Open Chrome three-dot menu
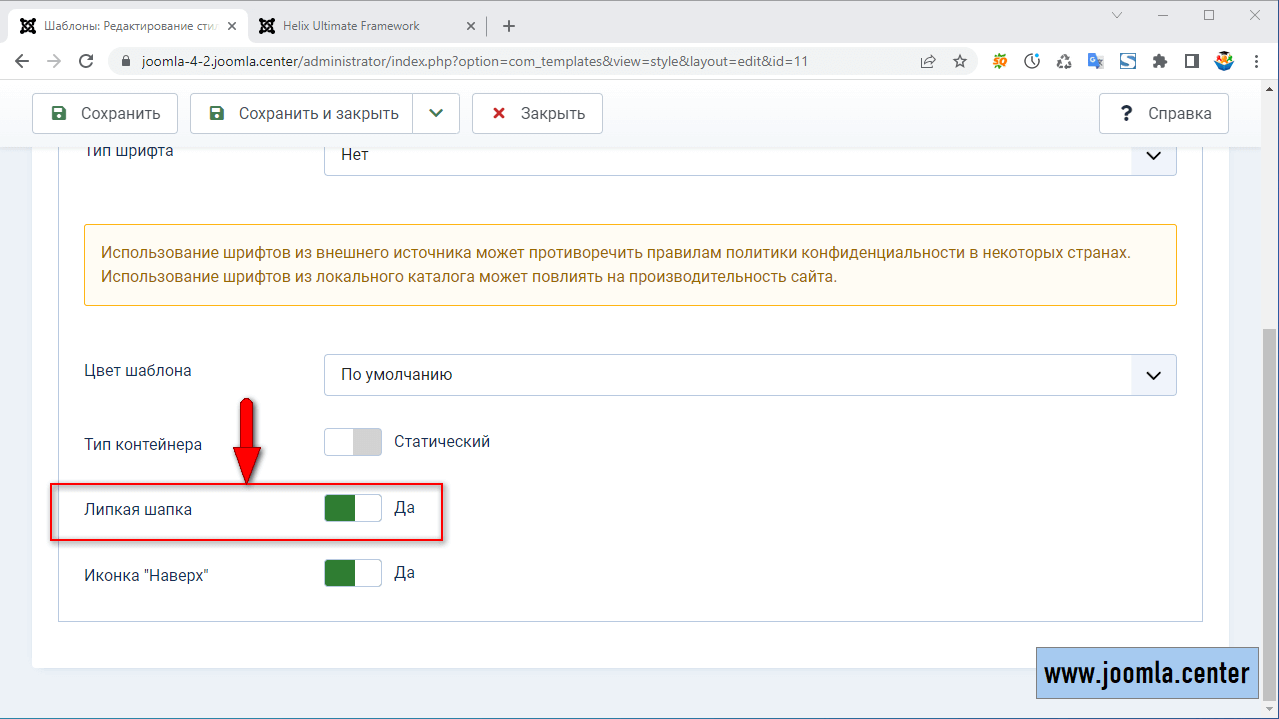This screenshot has height=719, width=1279. pos(1257,61)
